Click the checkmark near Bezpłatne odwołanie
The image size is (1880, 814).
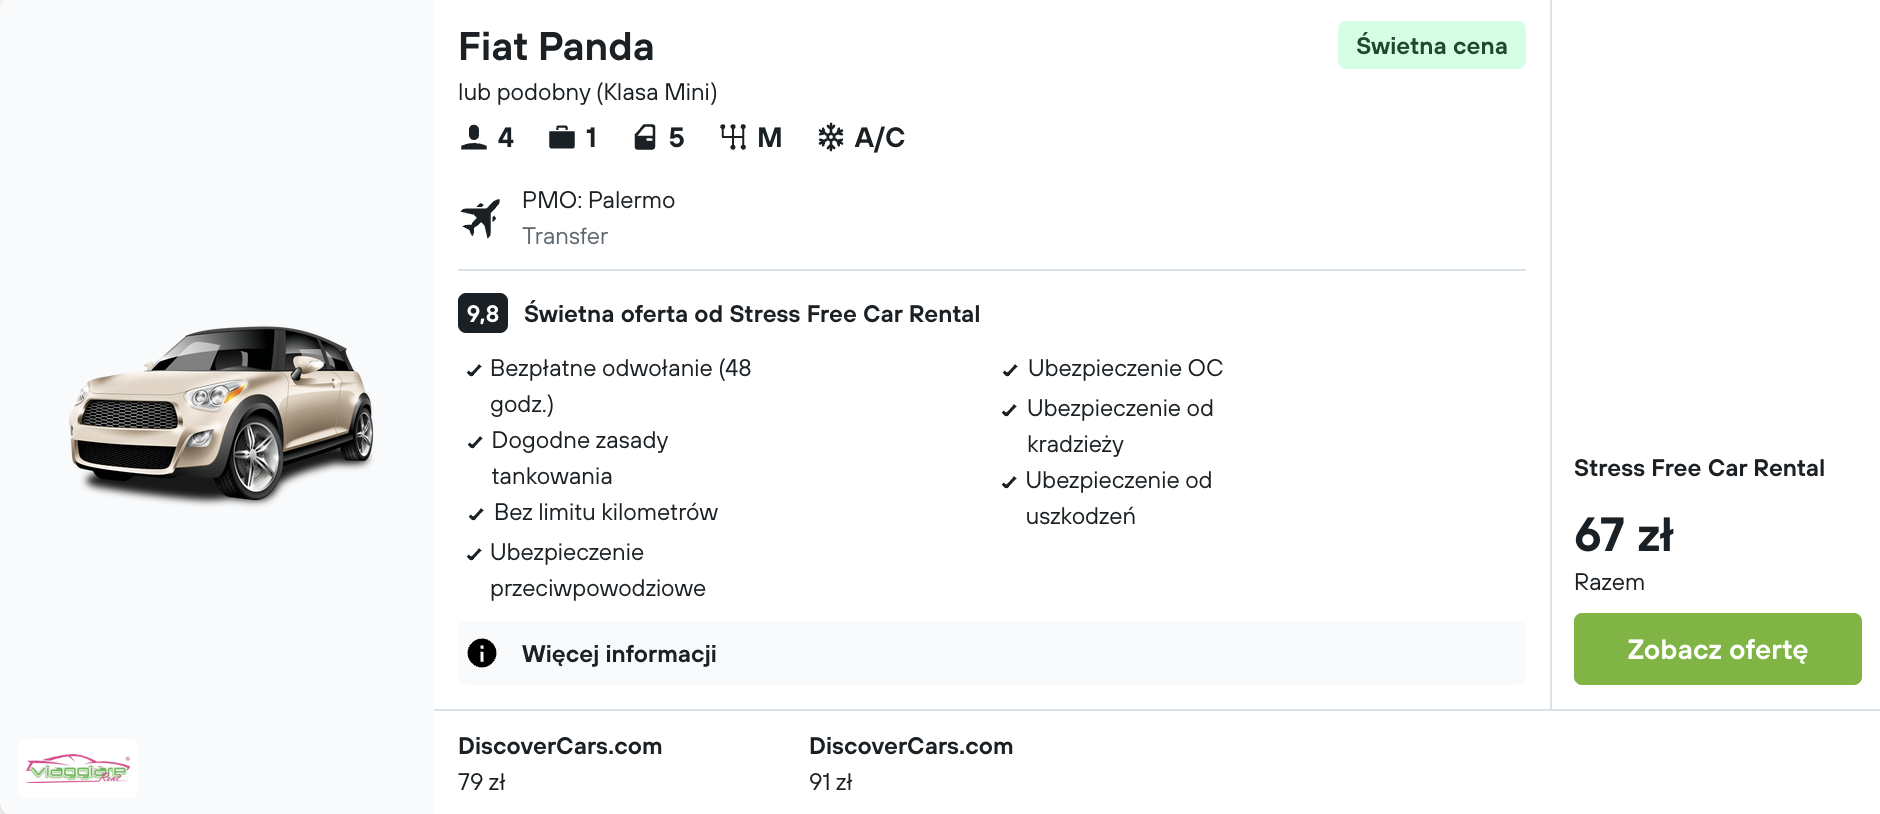click(473, 369)
